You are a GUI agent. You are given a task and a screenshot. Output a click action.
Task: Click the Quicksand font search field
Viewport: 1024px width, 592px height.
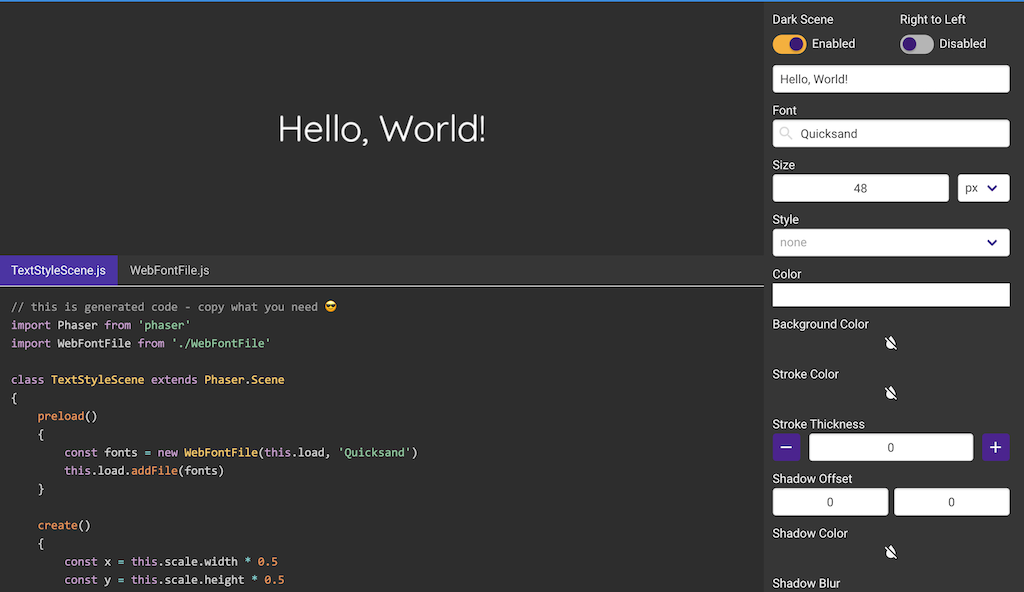[900, 133]
